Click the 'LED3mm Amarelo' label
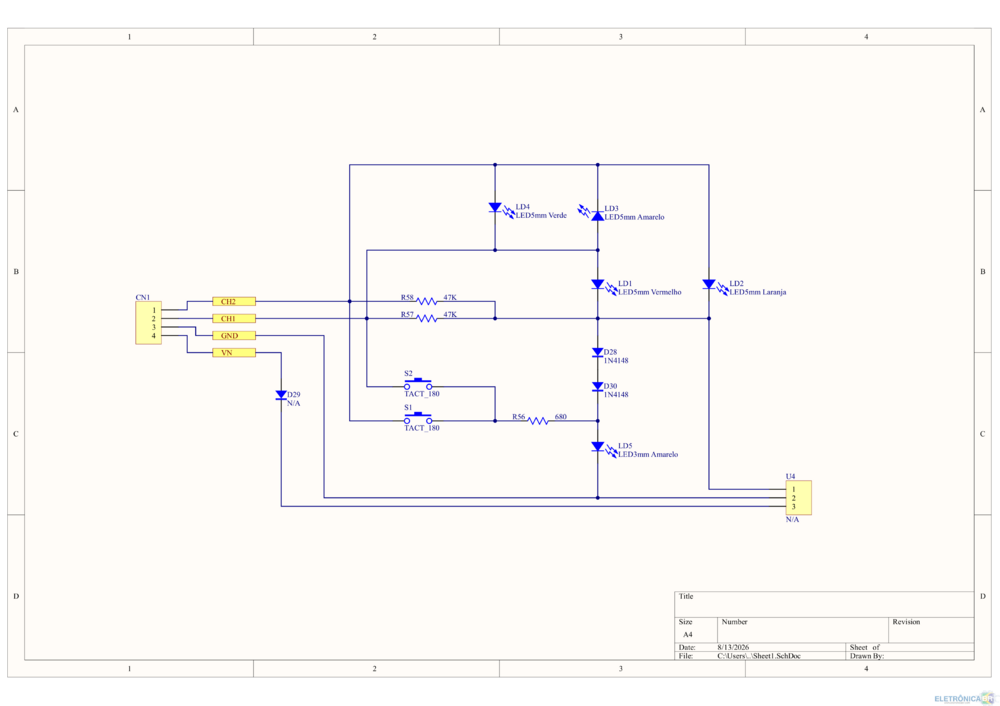The image size is (1000, 706). (x=648, y=455)
